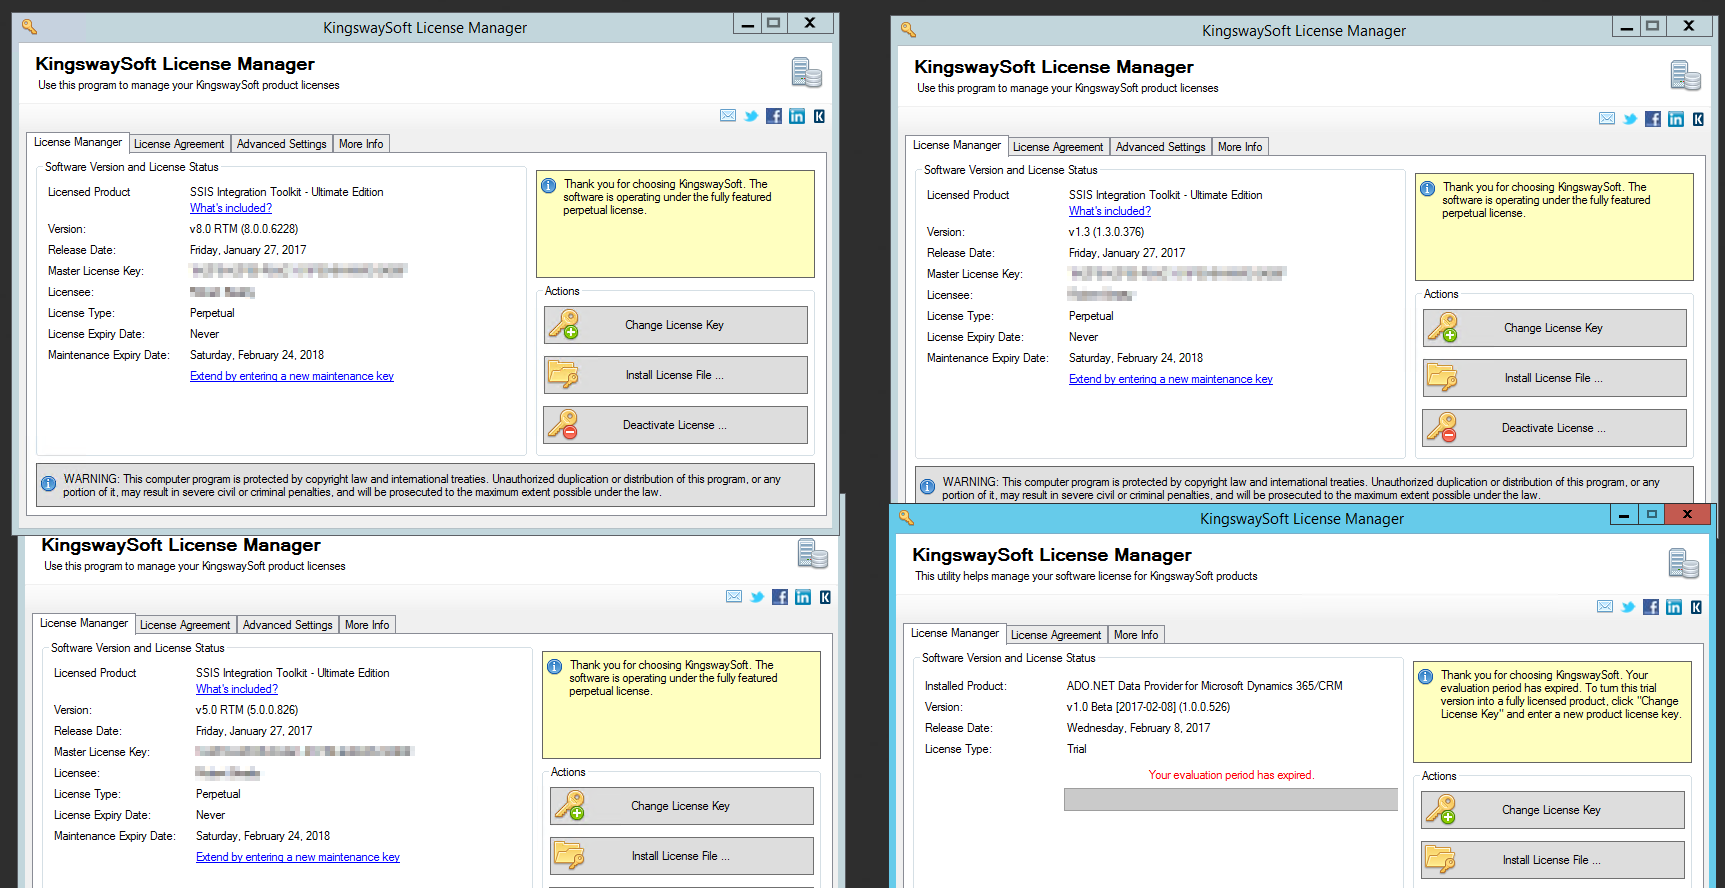Screen dimensions: 1725x889
Task: Click the email icon in the ADO.NET window
Action: [1605, 607]
